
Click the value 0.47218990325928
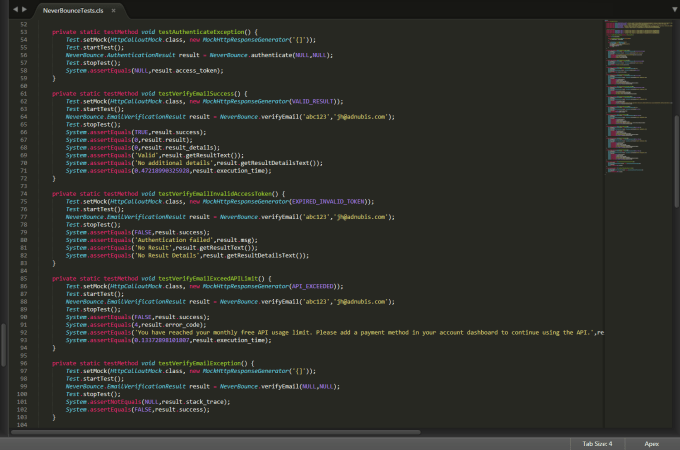[x=162, y=171]
